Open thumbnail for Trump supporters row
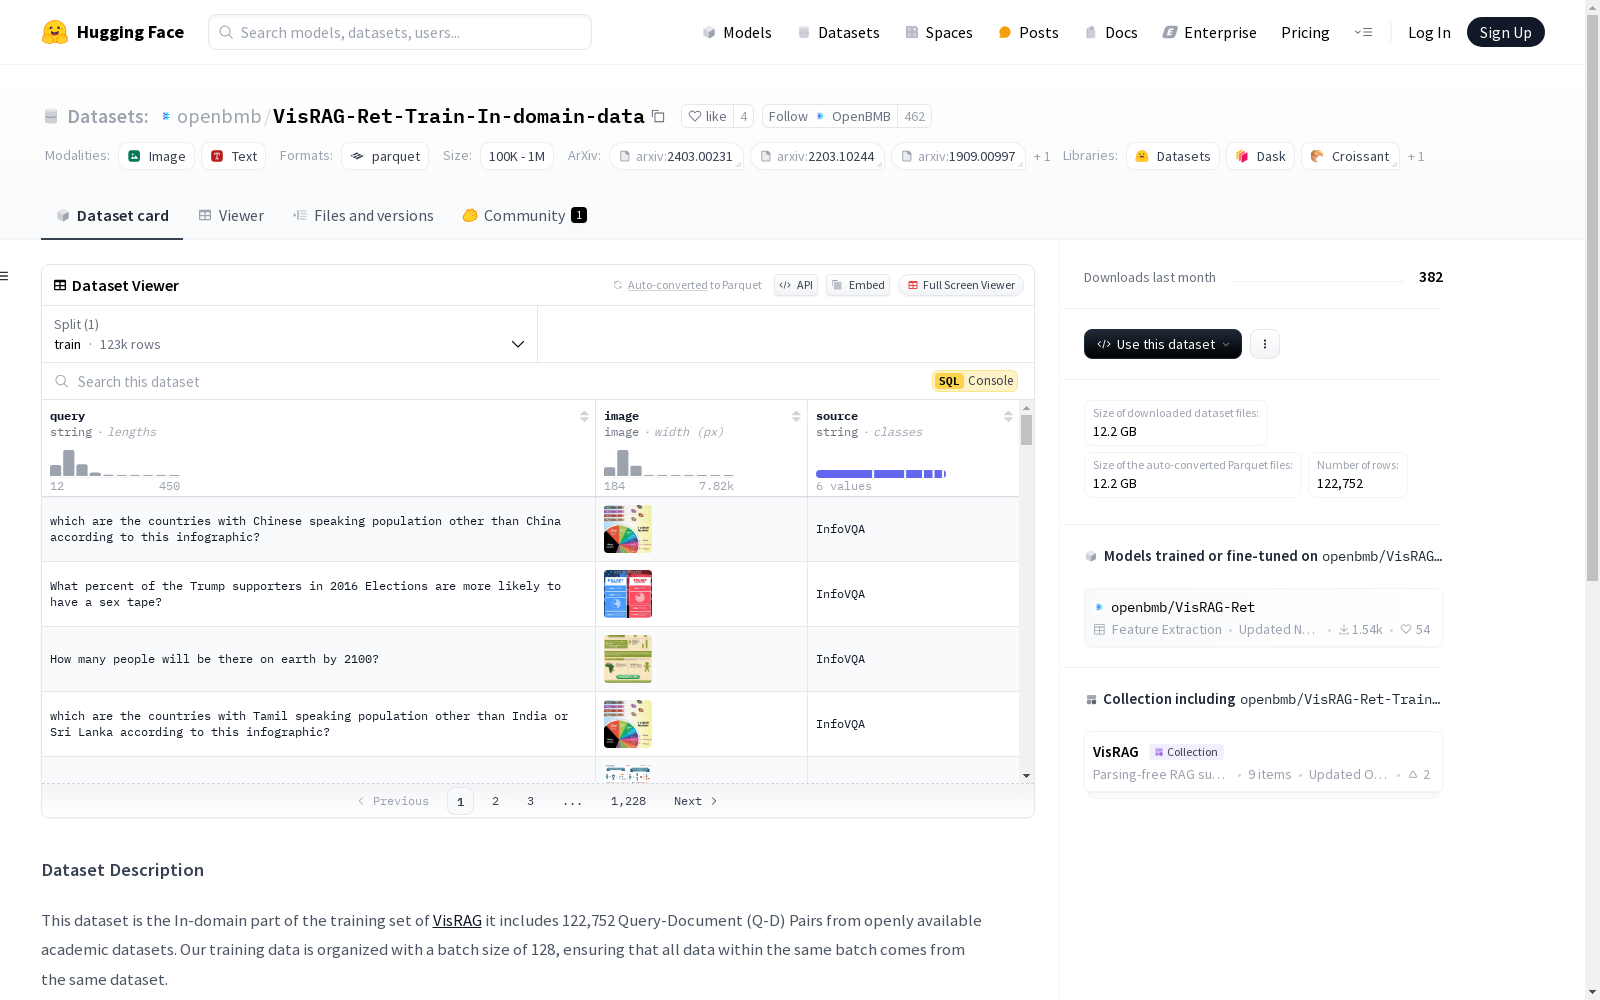The height and width of the screenshot is (1000, 1600). [628, 594]
